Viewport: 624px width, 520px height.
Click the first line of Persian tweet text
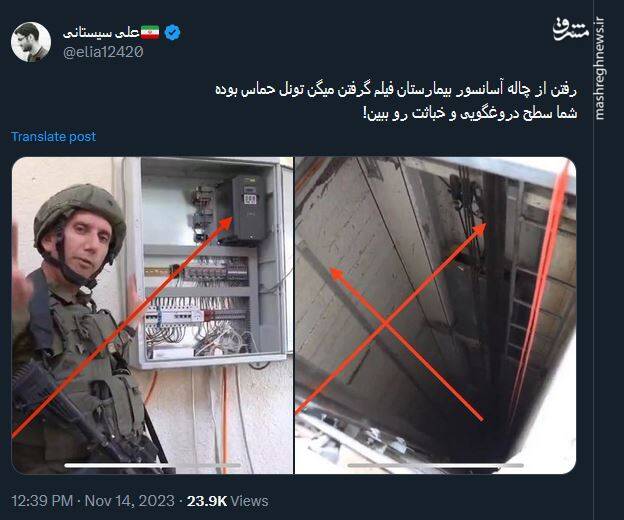click(396, 90)
